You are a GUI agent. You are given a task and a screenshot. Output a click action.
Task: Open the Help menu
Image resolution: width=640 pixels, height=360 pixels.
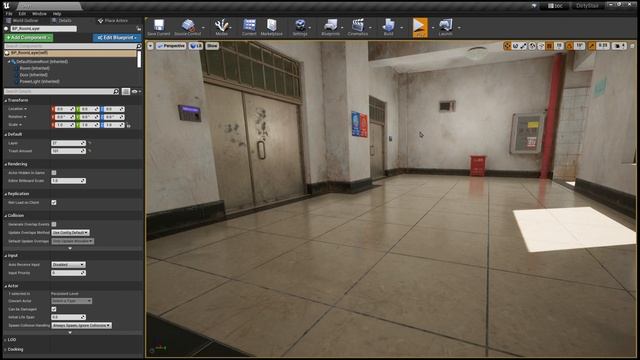pyautogui.click(x=57, y=14)
